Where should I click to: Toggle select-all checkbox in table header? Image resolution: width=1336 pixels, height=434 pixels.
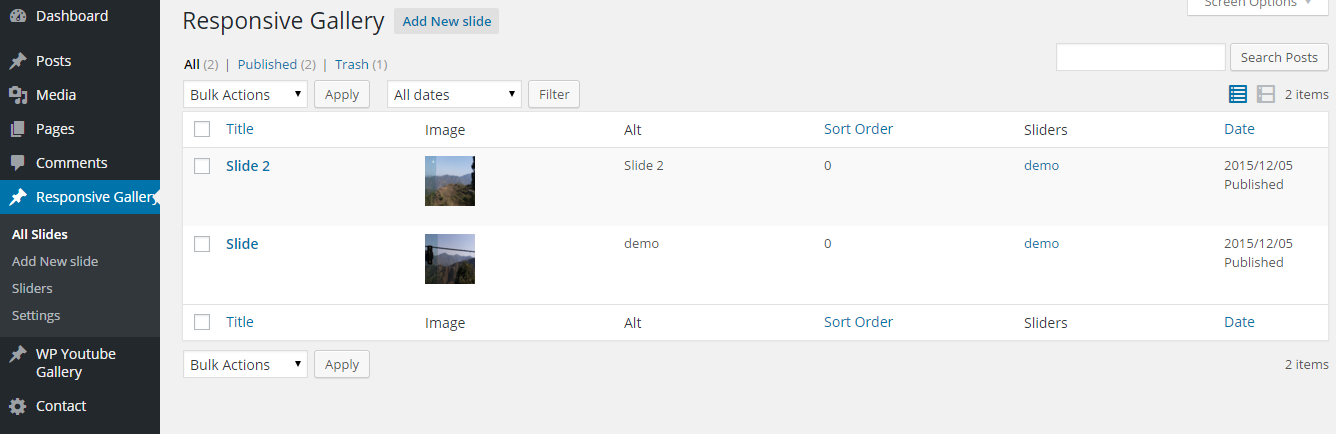click(202, 129)
